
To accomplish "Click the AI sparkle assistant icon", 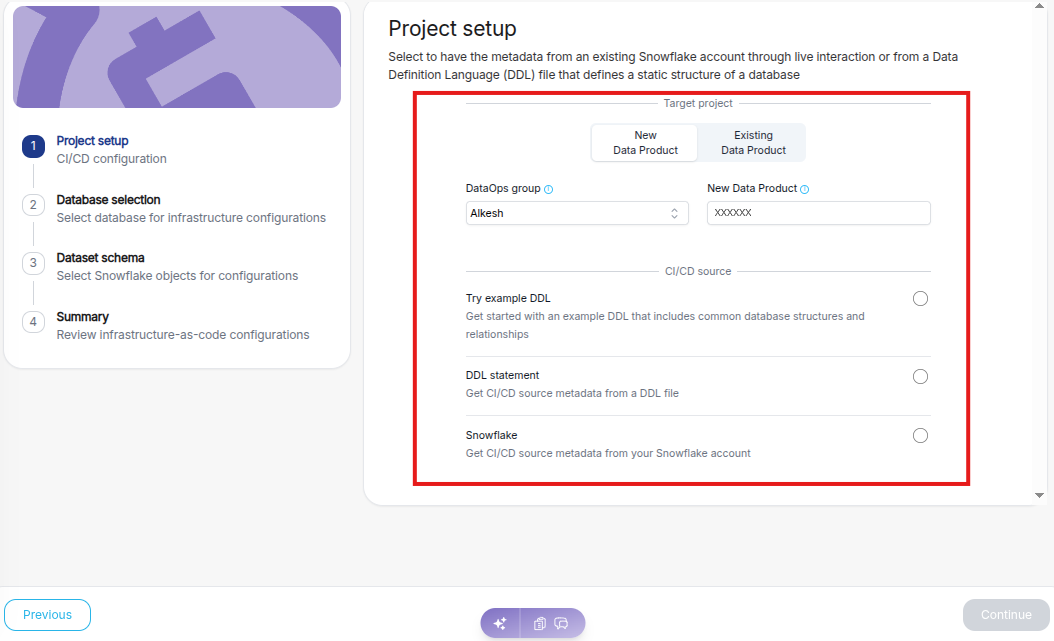I will (500, 623).
